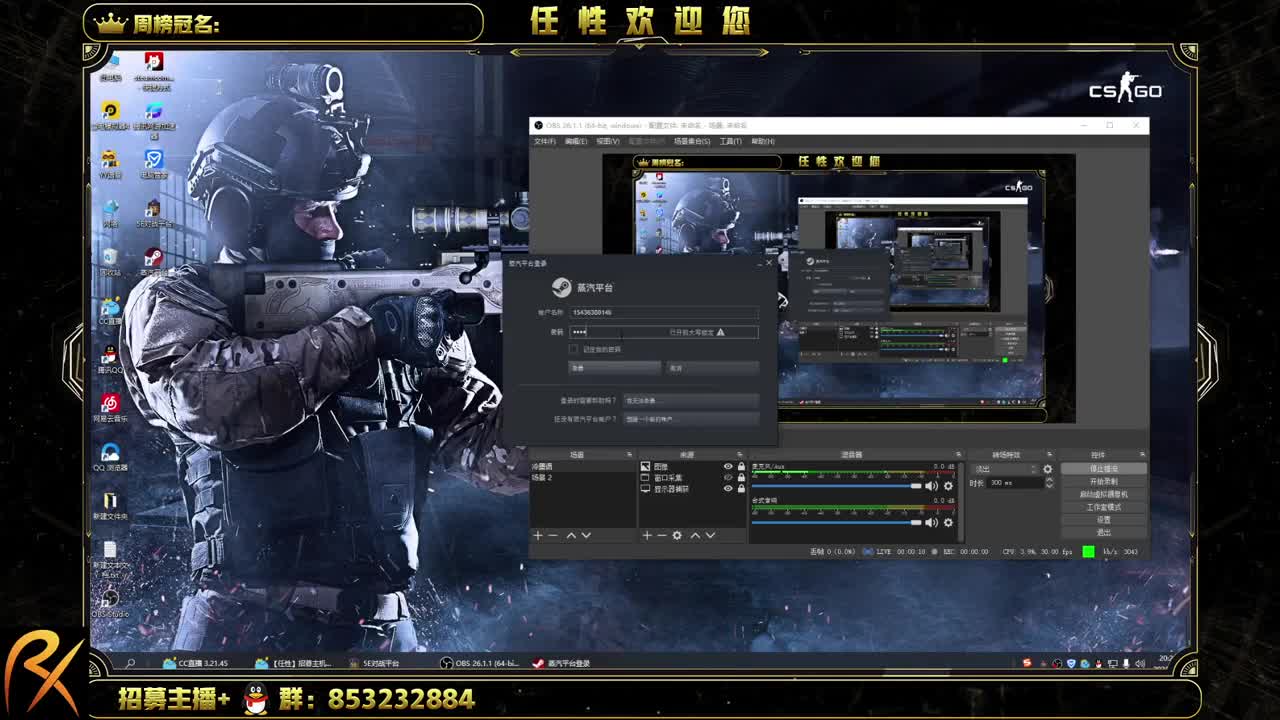The width and height of the screenshot is (1280, 720).
Task: Switch to OBS 26.1.1 taskbar item
Action: point(480,663)
